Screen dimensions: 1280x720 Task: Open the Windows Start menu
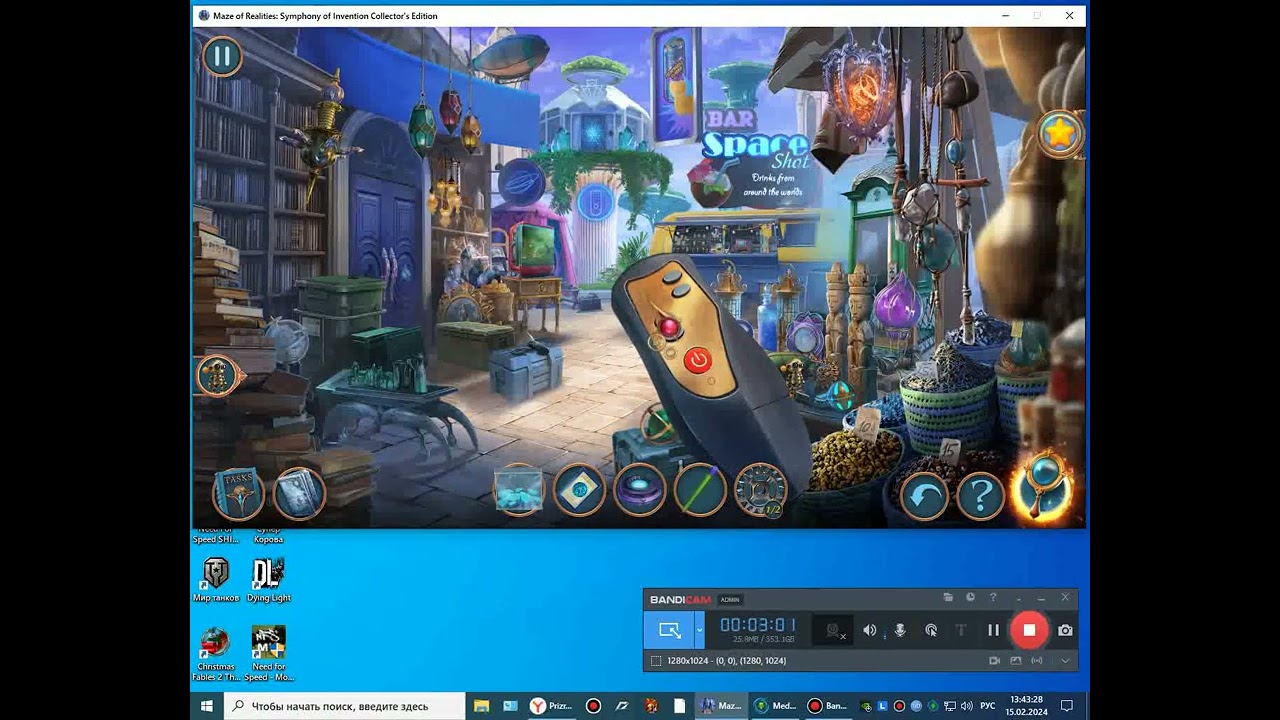pos(207,706)
